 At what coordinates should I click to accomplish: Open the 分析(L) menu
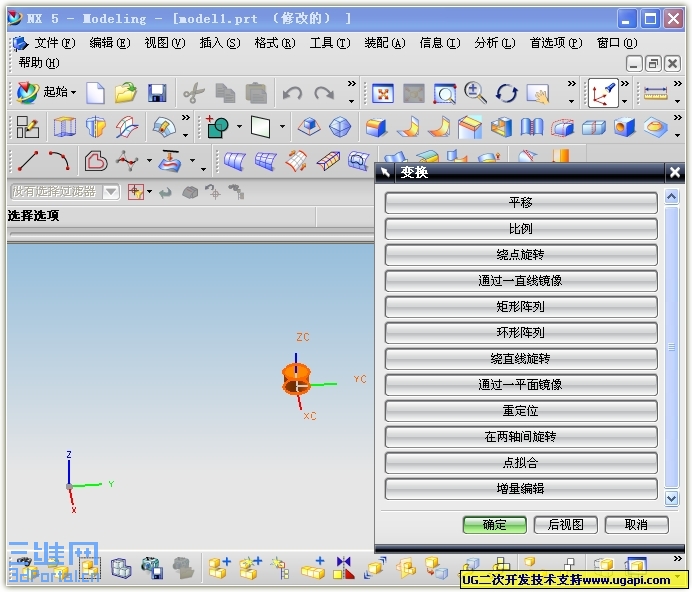pos(495,43)
